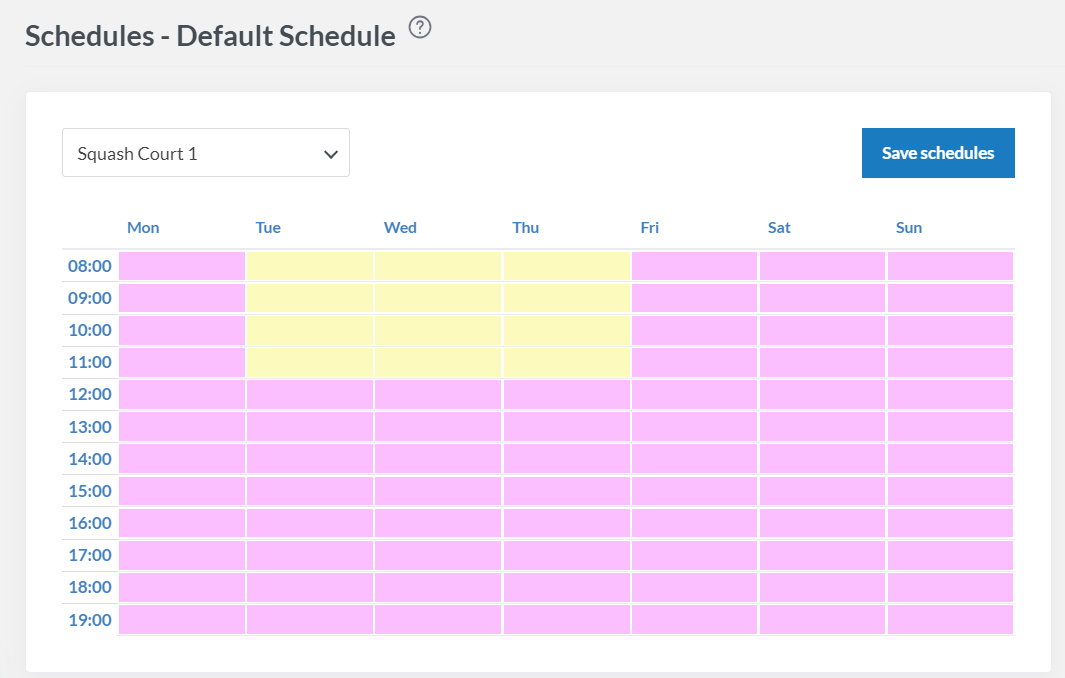Click the Sat column header

[x=779, y=228]
